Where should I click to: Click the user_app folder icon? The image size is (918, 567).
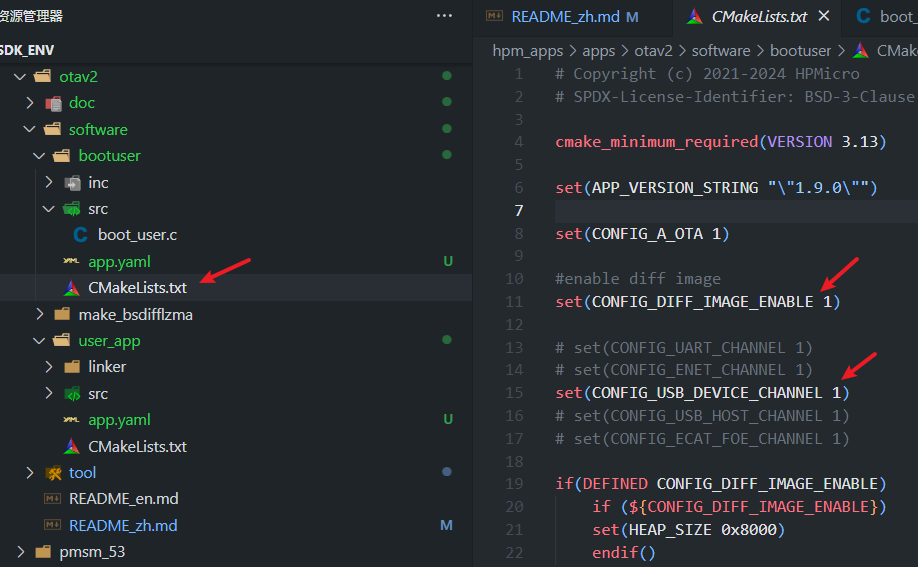(61, 341)
